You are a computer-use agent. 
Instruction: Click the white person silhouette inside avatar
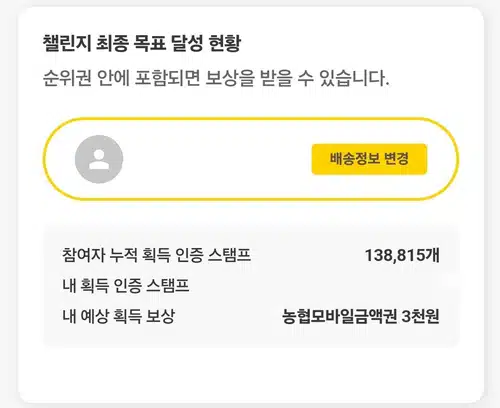(x=99, y=160)
